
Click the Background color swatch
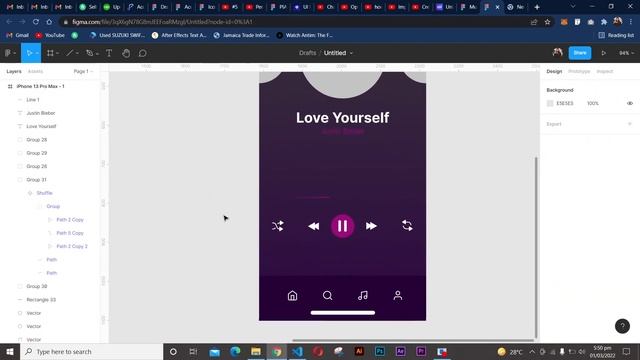(x=550, y=103)
